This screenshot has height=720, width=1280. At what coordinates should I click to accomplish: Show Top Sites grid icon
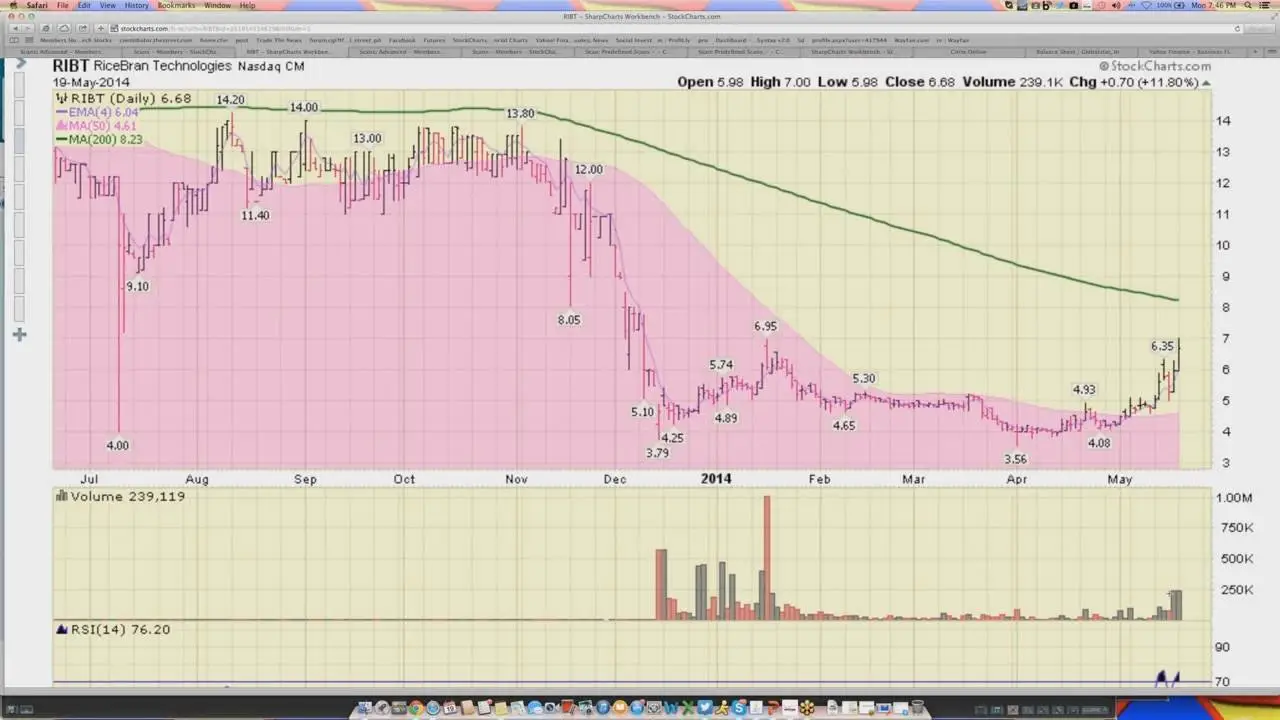(29, 40)
